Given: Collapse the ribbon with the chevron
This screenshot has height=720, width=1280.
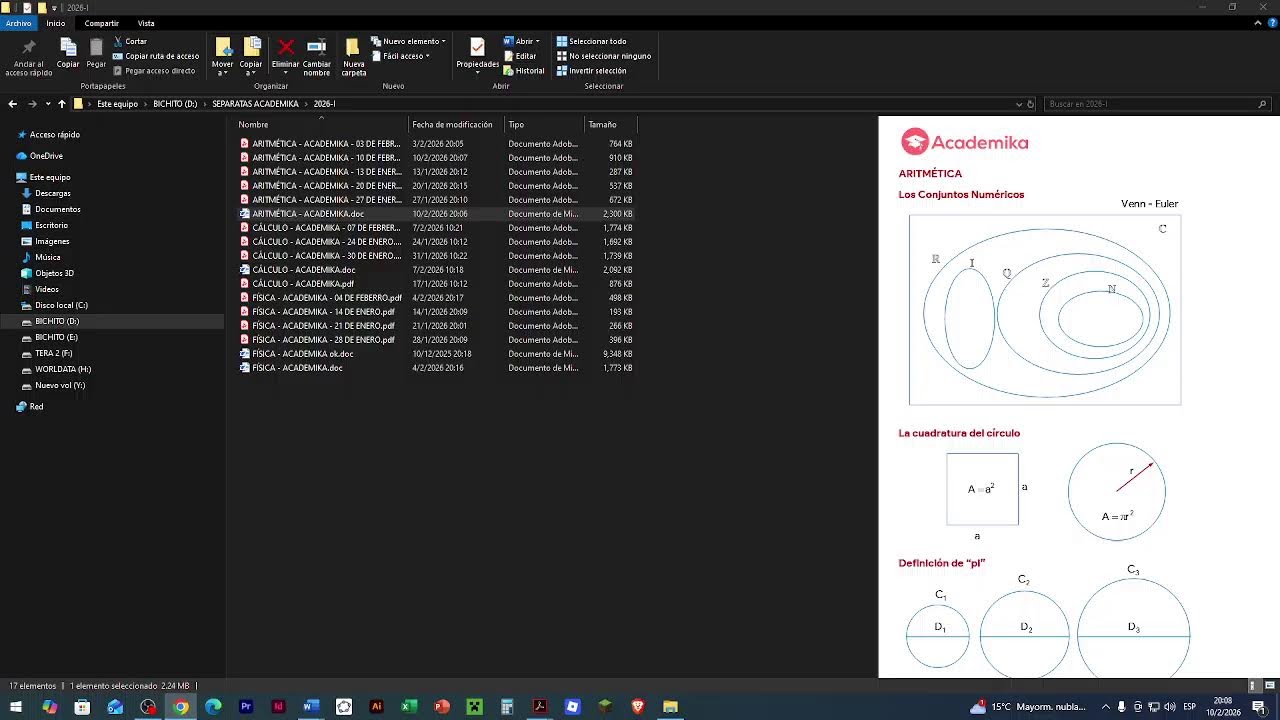Looking at the screenshot, I should pyautogui.click(x=1256, y=23).
